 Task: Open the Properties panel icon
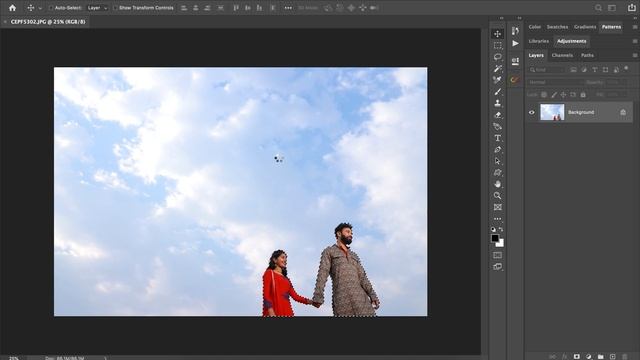point(515,61)
